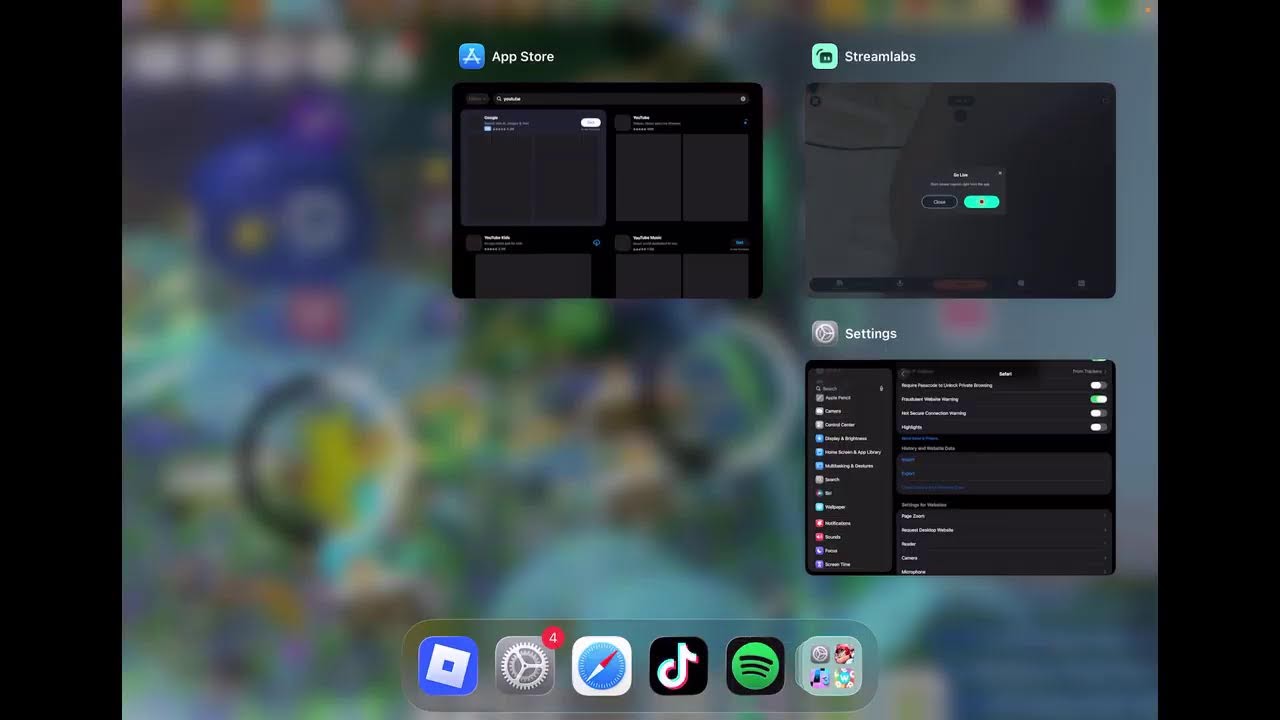
Task: Click Get button for YouTube Music
Action: pos(740,242)
